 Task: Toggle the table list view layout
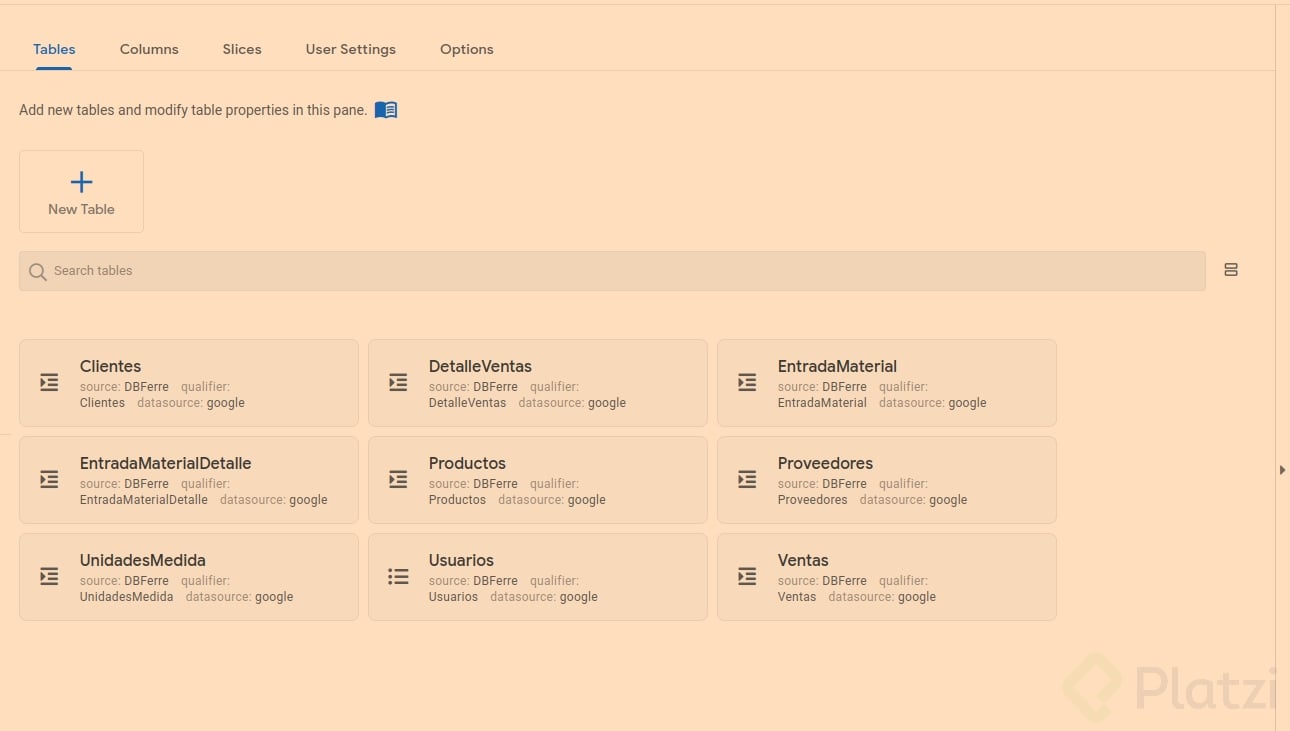click(x=1231, y=270)
